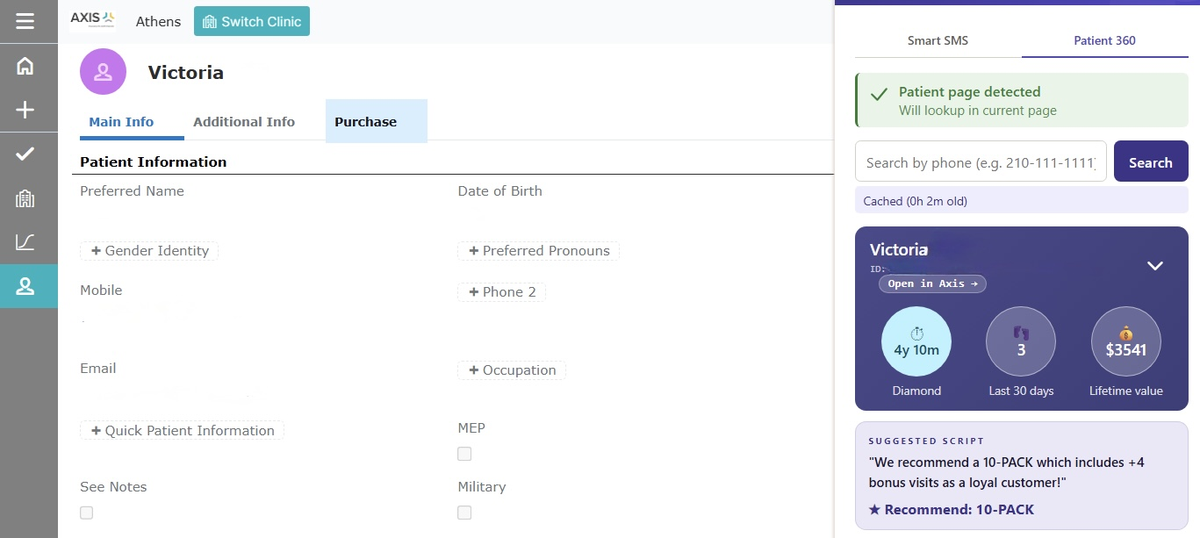This screenshot has width=1200, height=538.
Task: Click the Victoria patient name heading
Action: pyautogui.click(x=186, y=73)
